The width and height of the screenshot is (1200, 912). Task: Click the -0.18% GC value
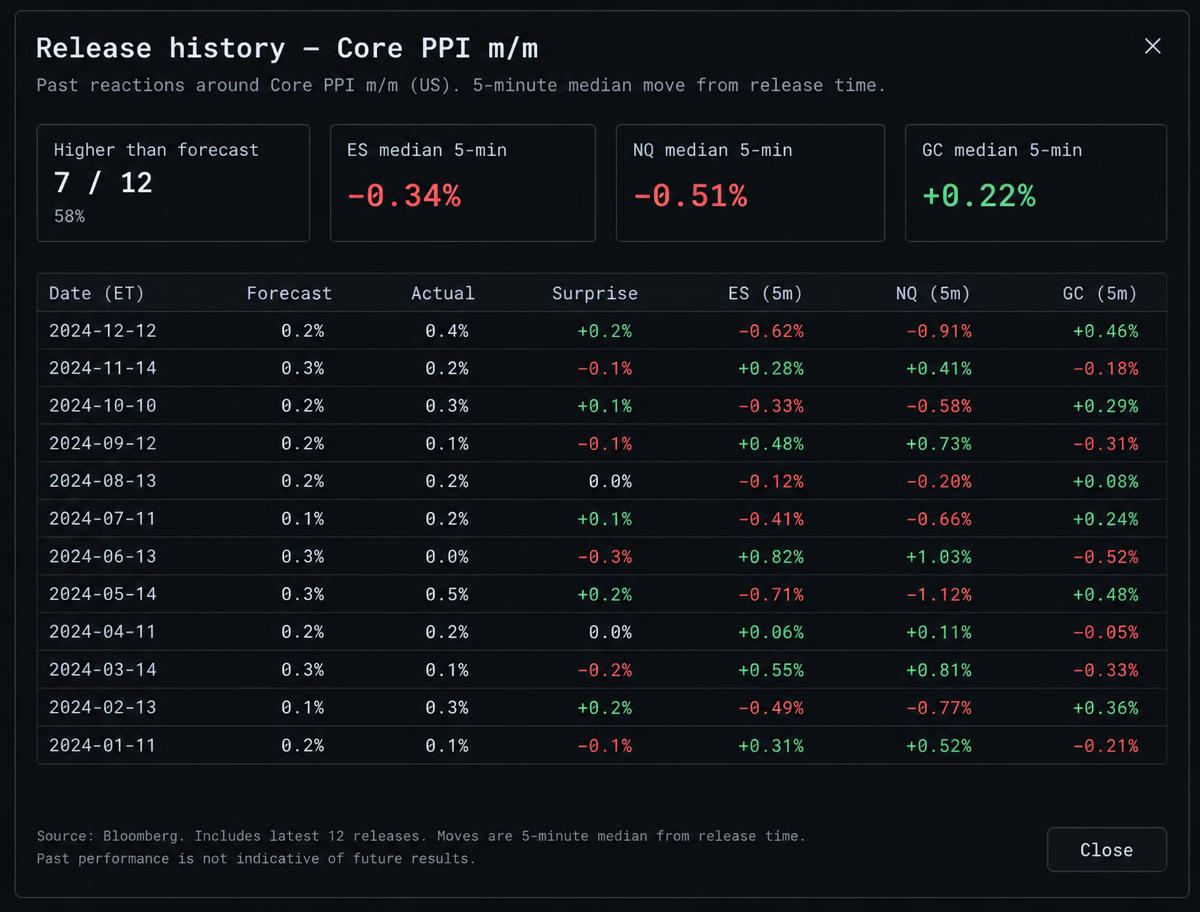tap(1105, 368)
